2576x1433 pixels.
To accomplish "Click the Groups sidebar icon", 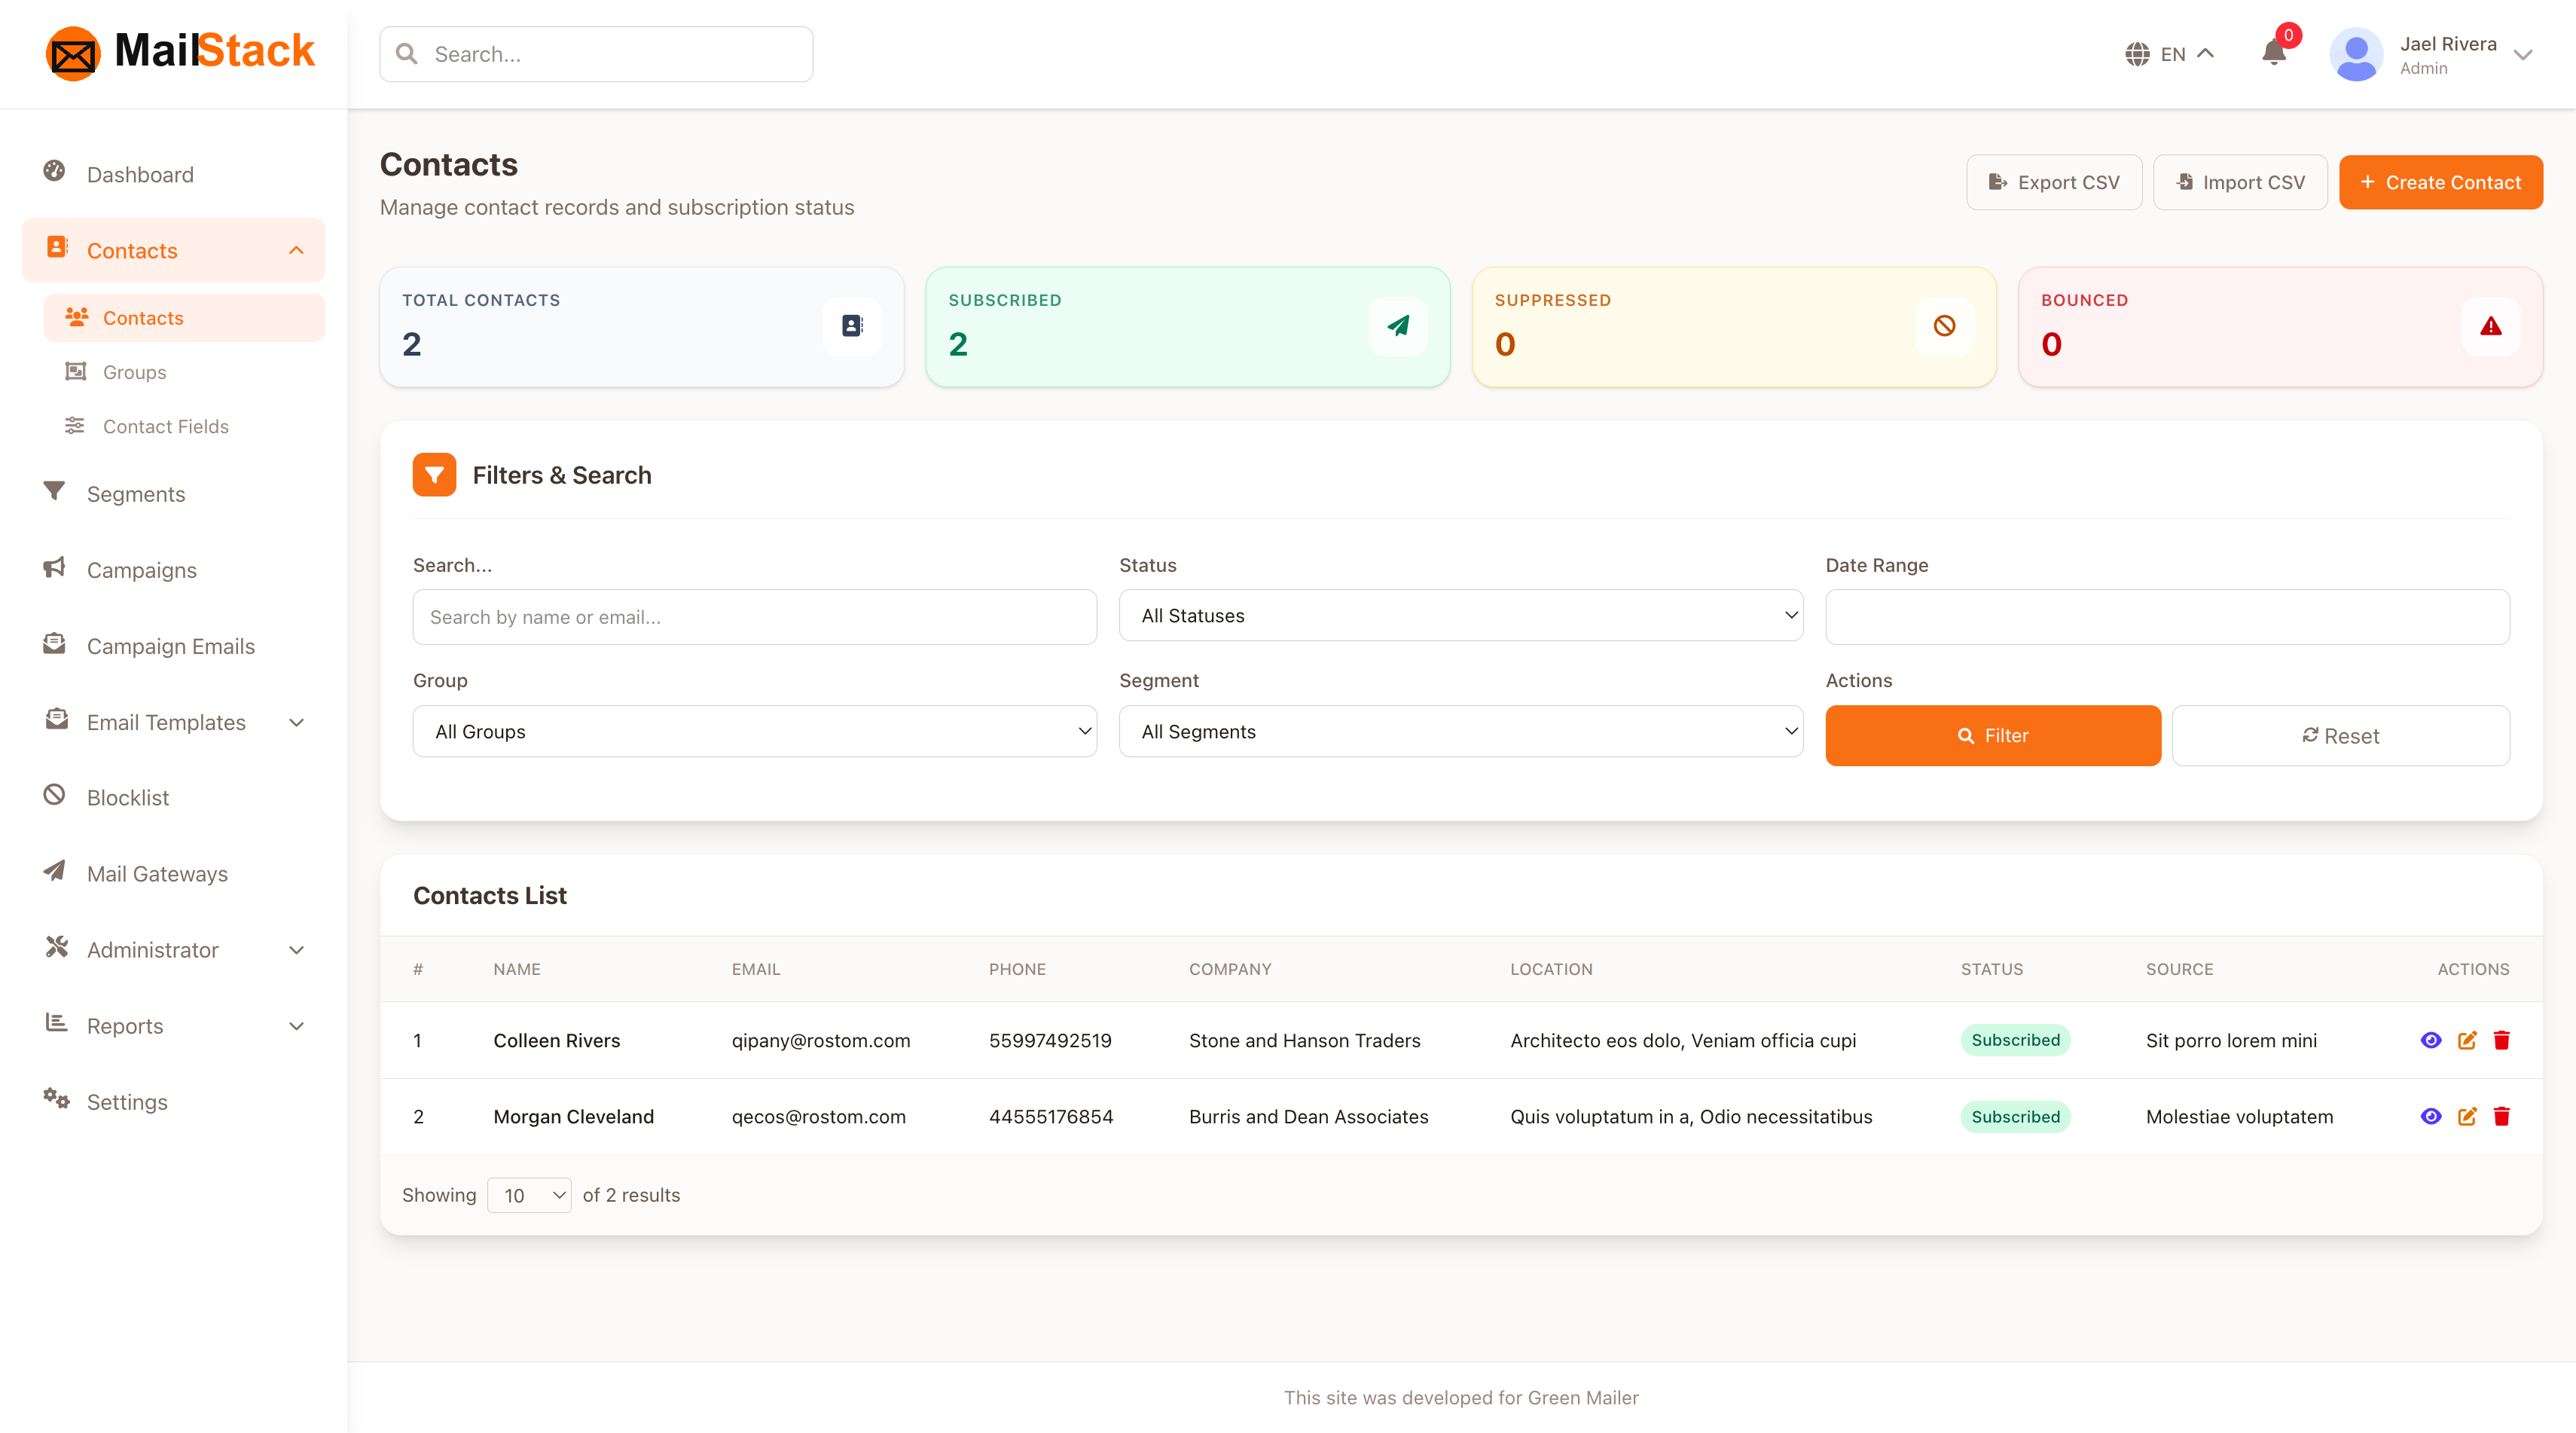I will click(76, 371).
